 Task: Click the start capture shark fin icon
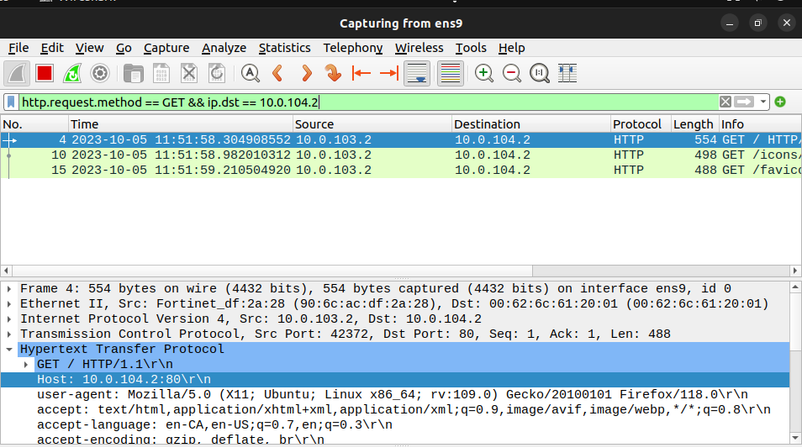coord(17,74)
